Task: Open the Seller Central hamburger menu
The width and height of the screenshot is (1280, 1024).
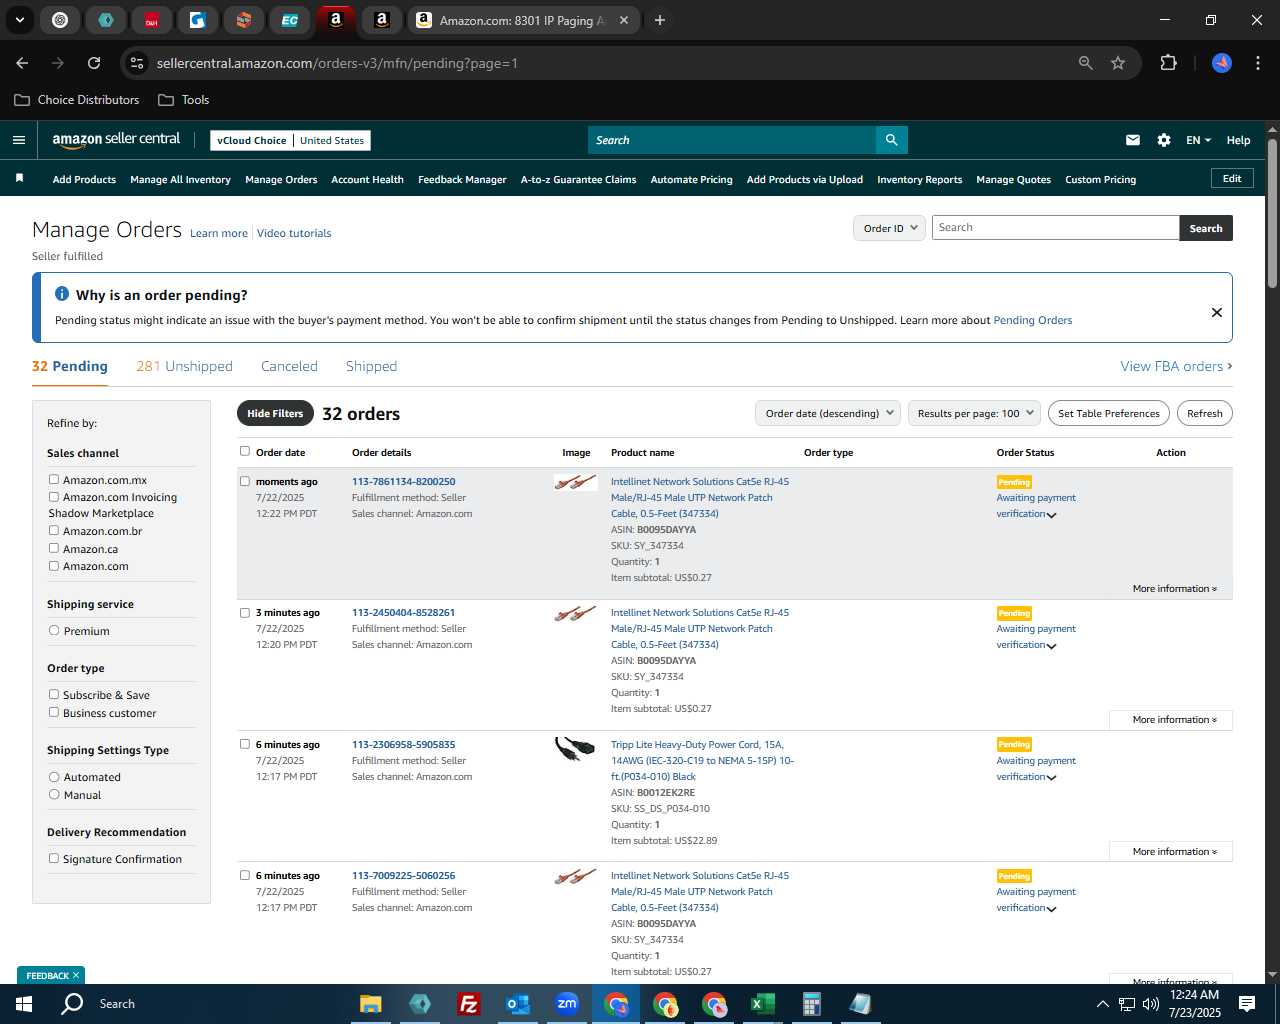Action: tap(19, 140)
